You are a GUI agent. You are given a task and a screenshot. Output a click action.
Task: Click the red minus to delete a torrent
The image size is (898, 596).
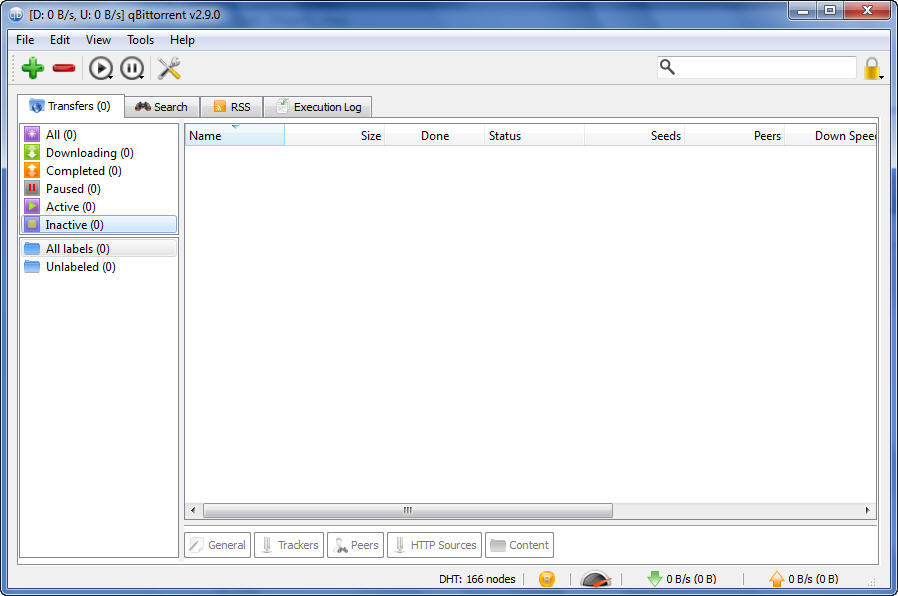coord(63,68)
